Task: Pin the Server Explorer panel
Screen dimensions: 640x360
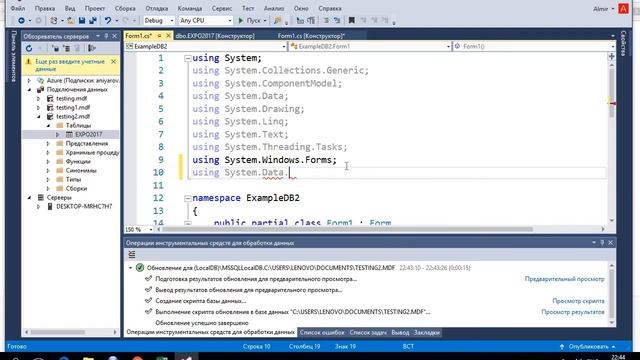Action: pos(106,36)
